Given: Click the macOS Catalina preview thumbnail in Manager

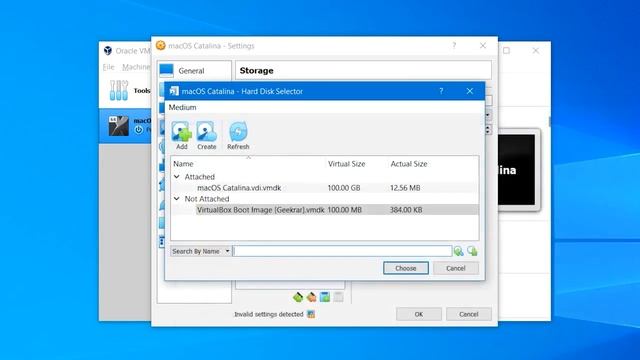Looking at the screenshot, I should click(517, 170).
